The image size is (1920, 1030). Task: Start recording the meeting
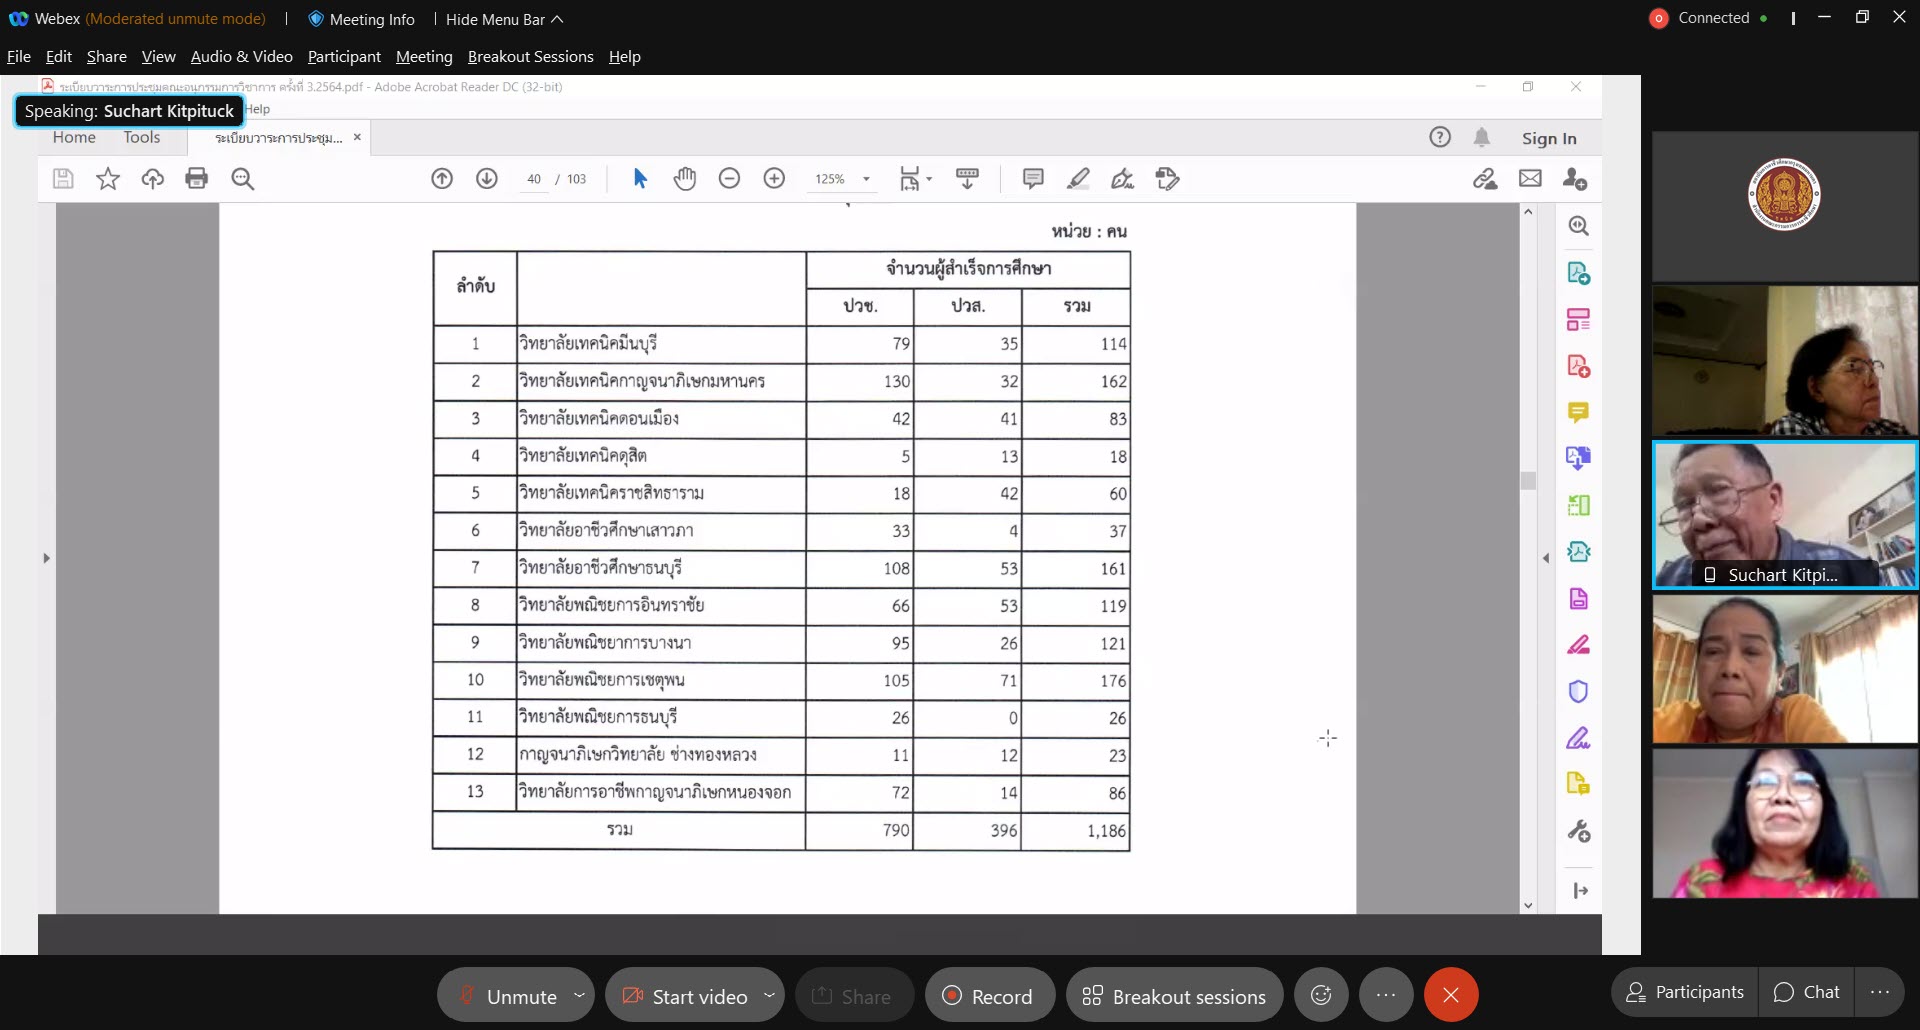click(989, 996)
